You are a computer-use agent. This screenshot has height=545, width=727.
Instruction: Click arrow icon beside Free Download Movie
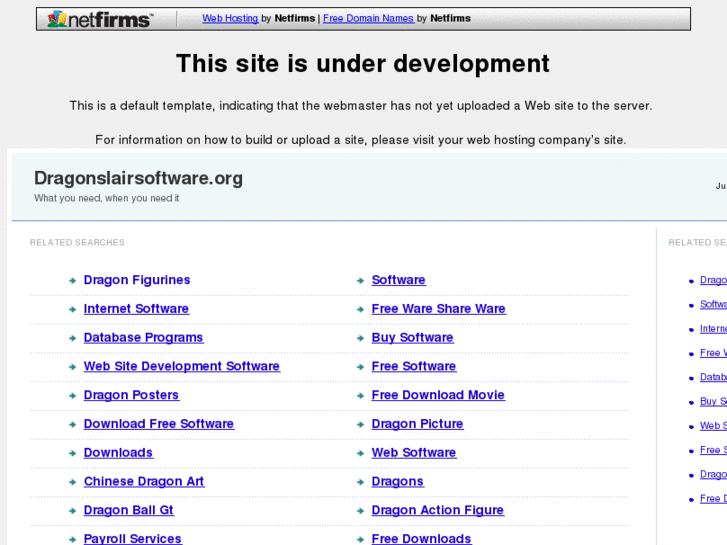(x=360, y=396)
